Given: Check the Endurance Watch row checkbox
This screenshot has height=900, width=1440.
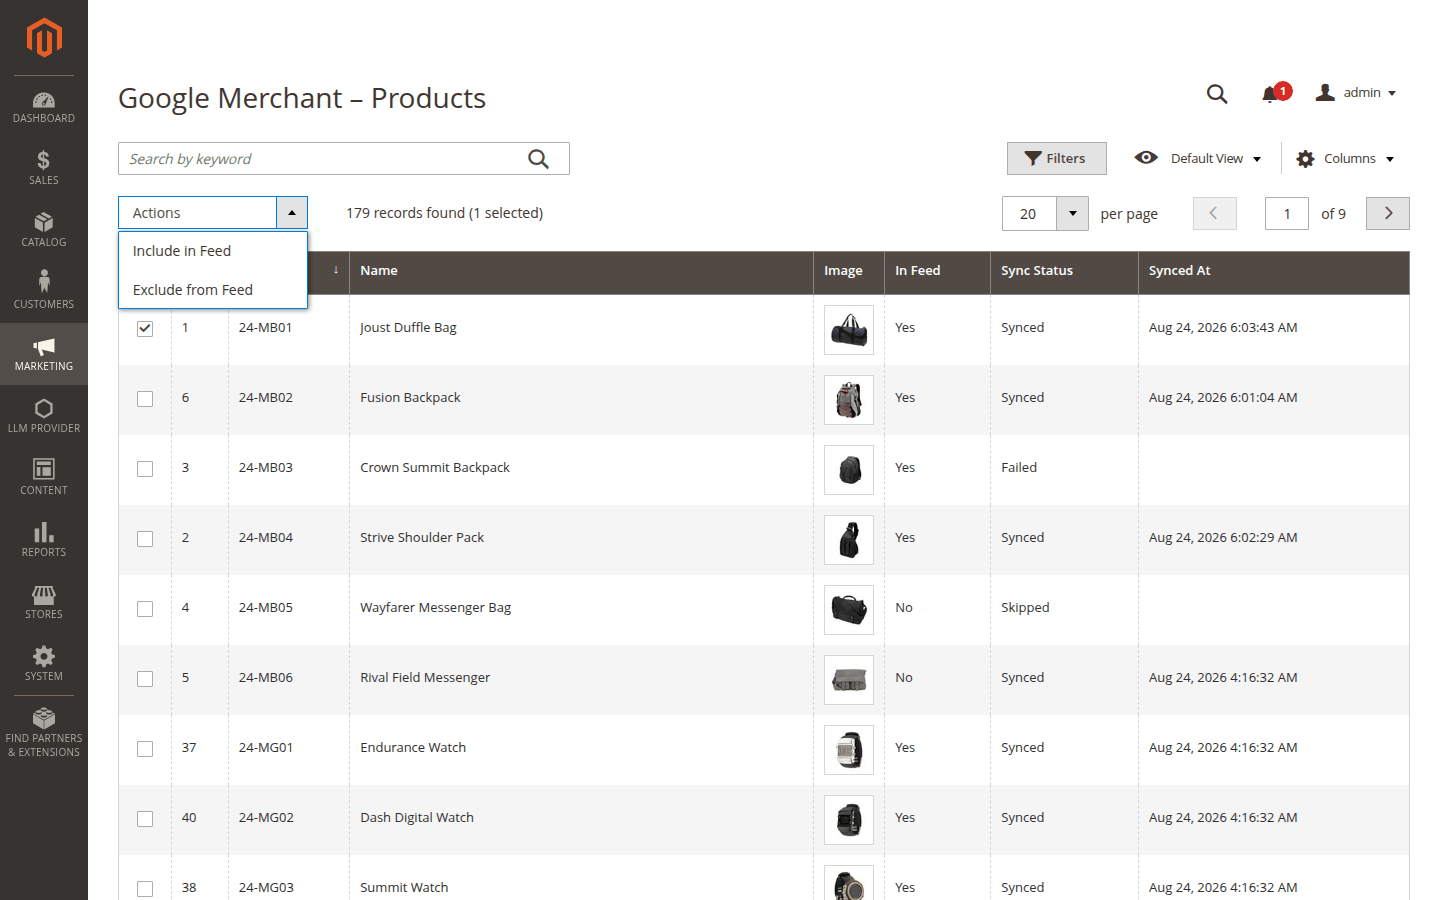Looking at the screenshot, I should coord(145,748).
